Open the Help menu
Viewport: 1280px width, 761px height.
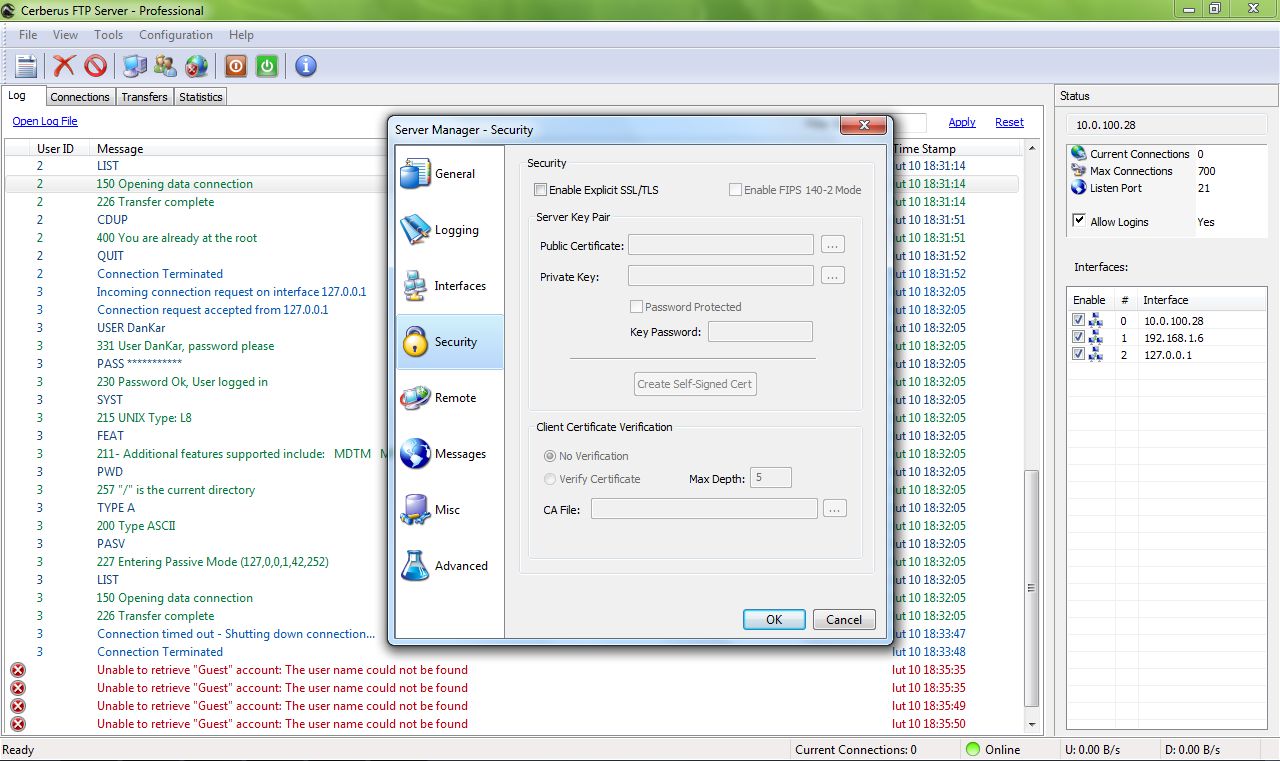(x=241, y=35)
